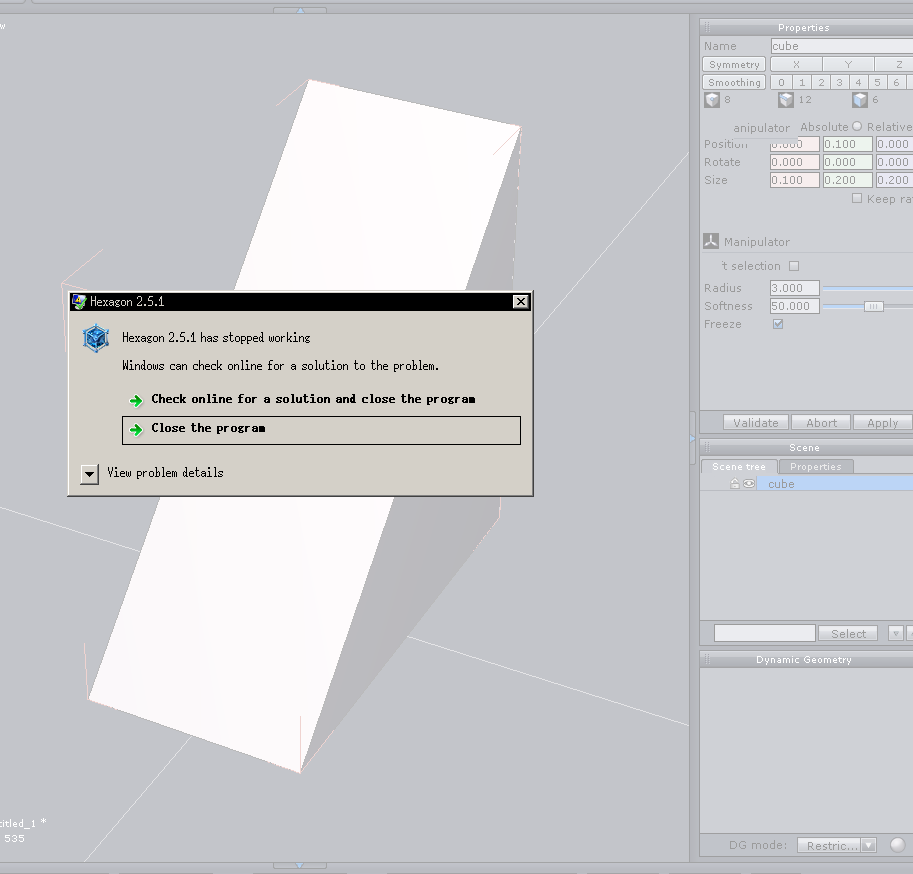Click the scene search input field
This screenshot has height=874, width=913.
765,633
